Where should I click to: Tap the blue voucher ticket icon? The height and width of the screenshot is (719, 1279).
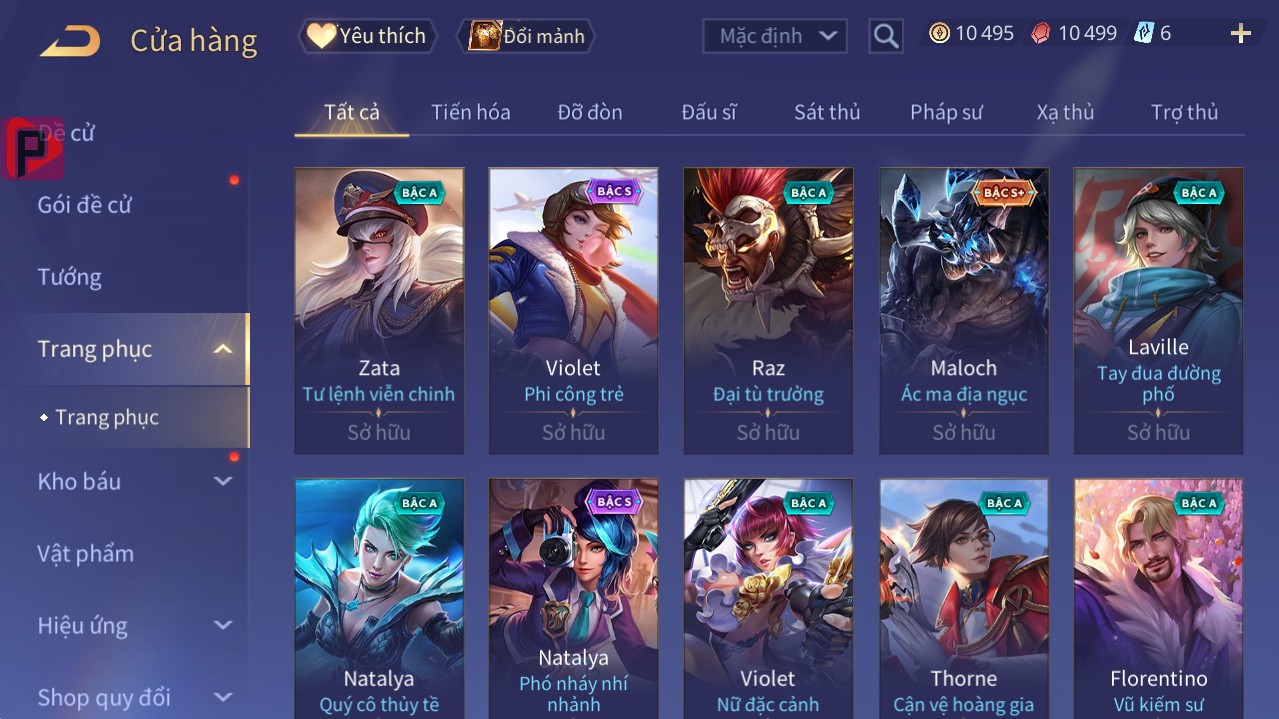[x=1143, y=33]
